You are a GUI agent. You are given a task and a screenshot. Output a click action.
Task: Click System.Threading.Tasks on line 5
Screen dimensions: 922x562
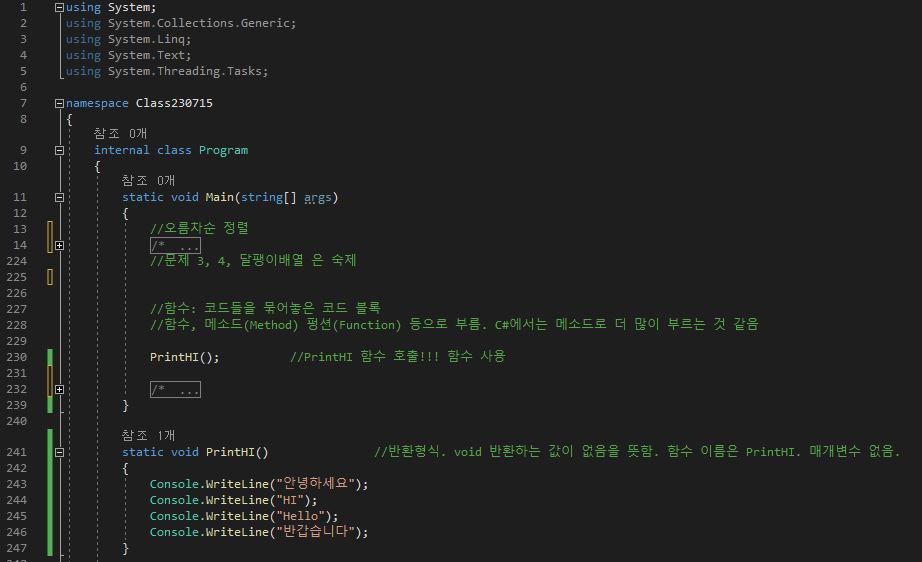point(185,71)
